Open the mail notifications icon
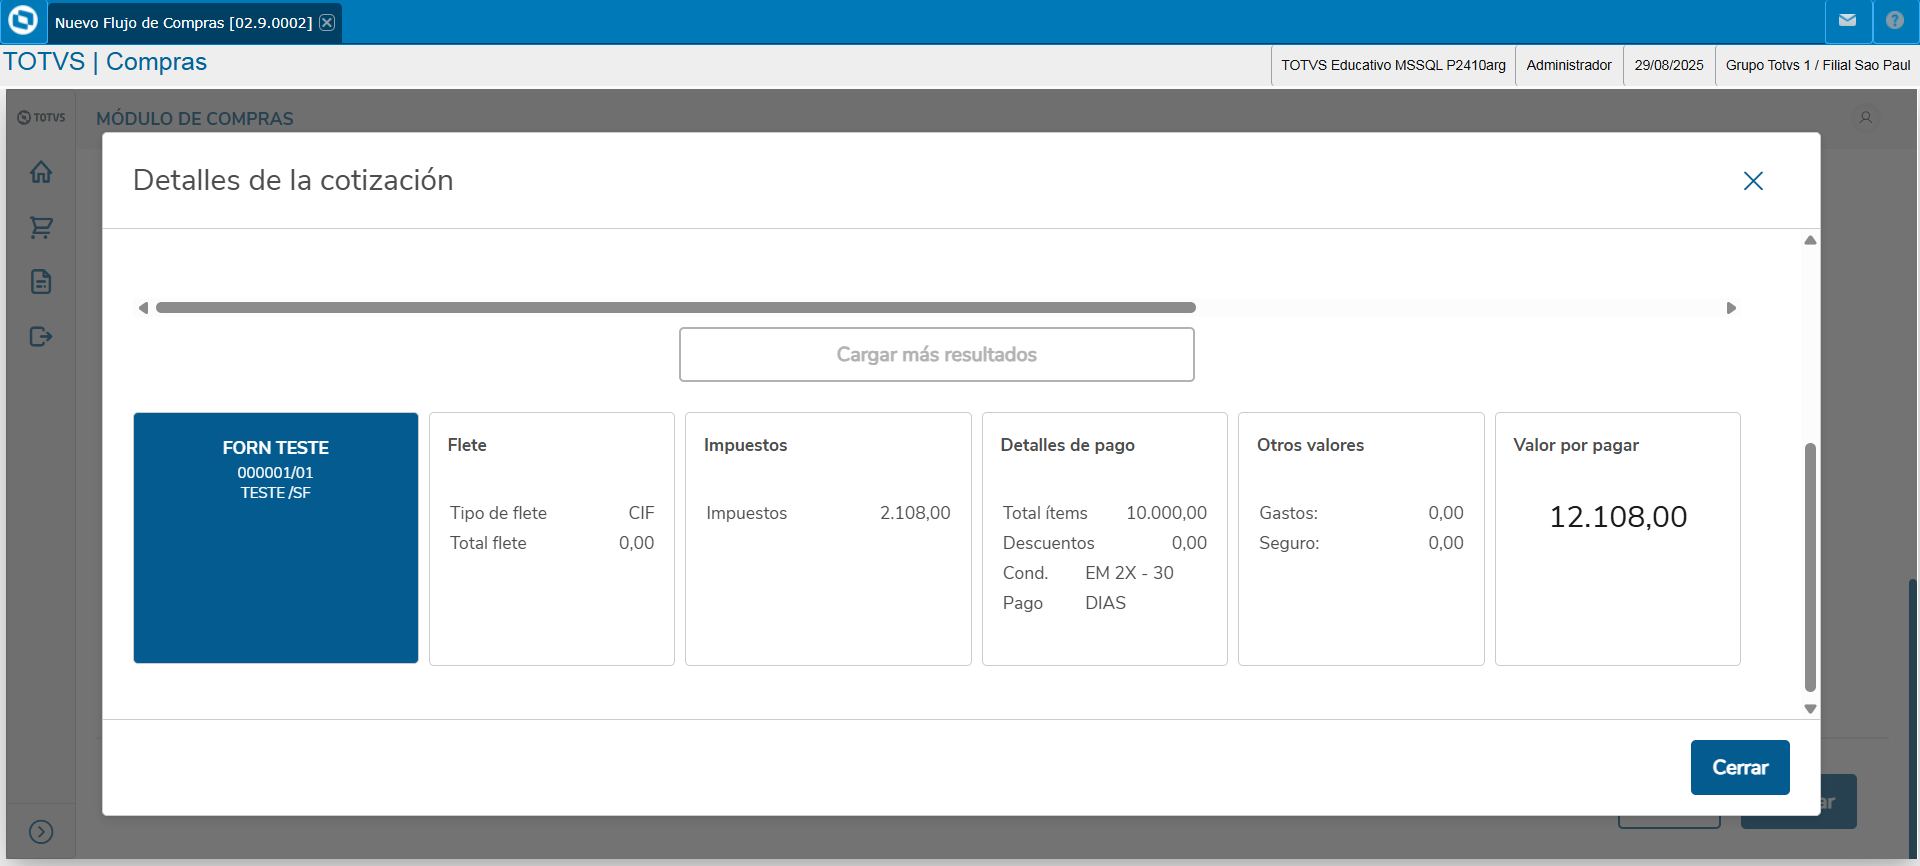The height and width of the screenshot is (866, 1920). (x=1847, y=21)
